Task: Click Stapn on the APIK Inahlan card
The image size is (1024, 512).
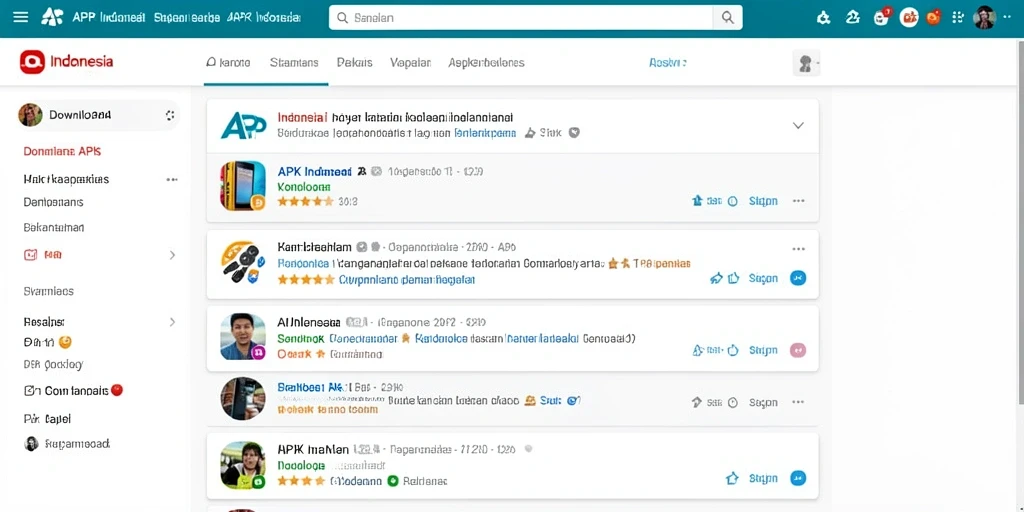Action: point(763,479)
